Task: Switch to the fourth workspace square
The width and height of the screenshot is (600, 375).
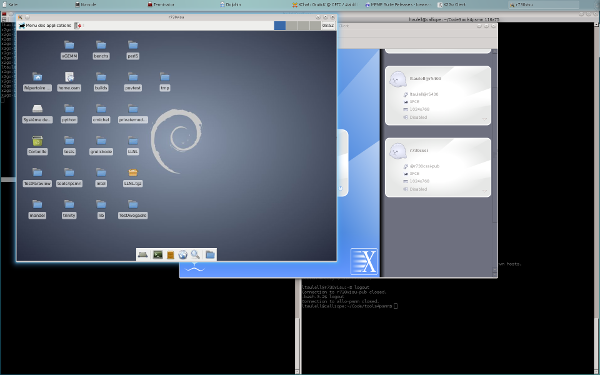Action: [315, 26]
